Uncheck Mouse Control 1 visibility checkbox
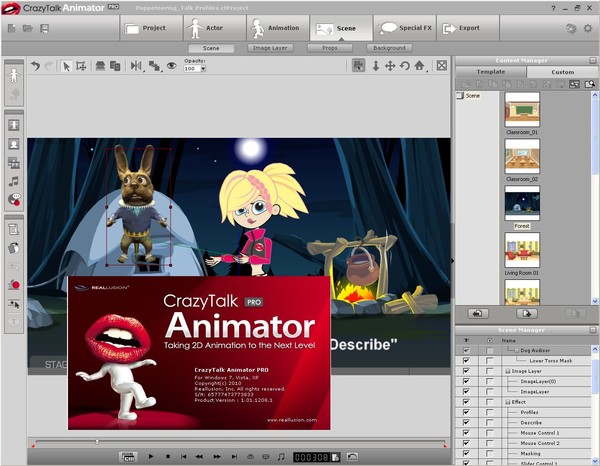 click(x=466, y=433)
